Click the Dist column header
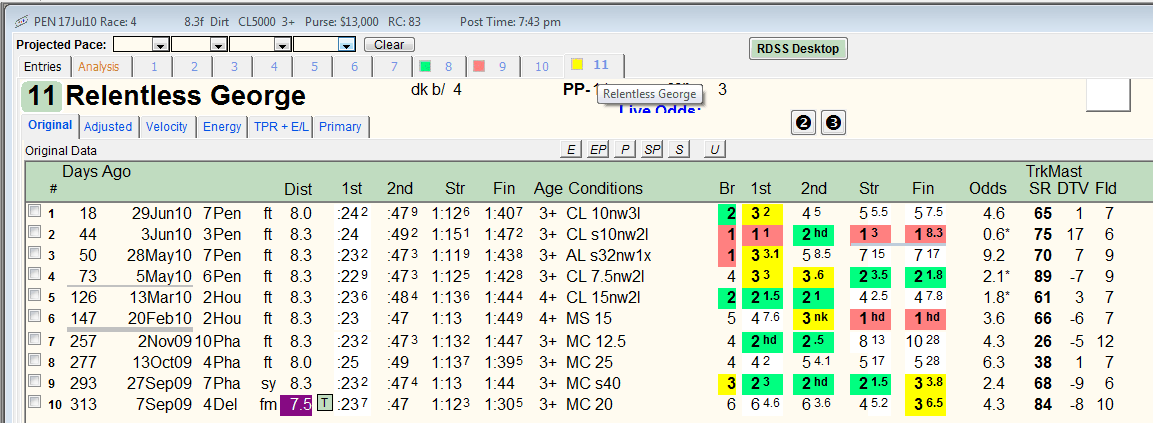1153x423 pixels. (298, 188)
